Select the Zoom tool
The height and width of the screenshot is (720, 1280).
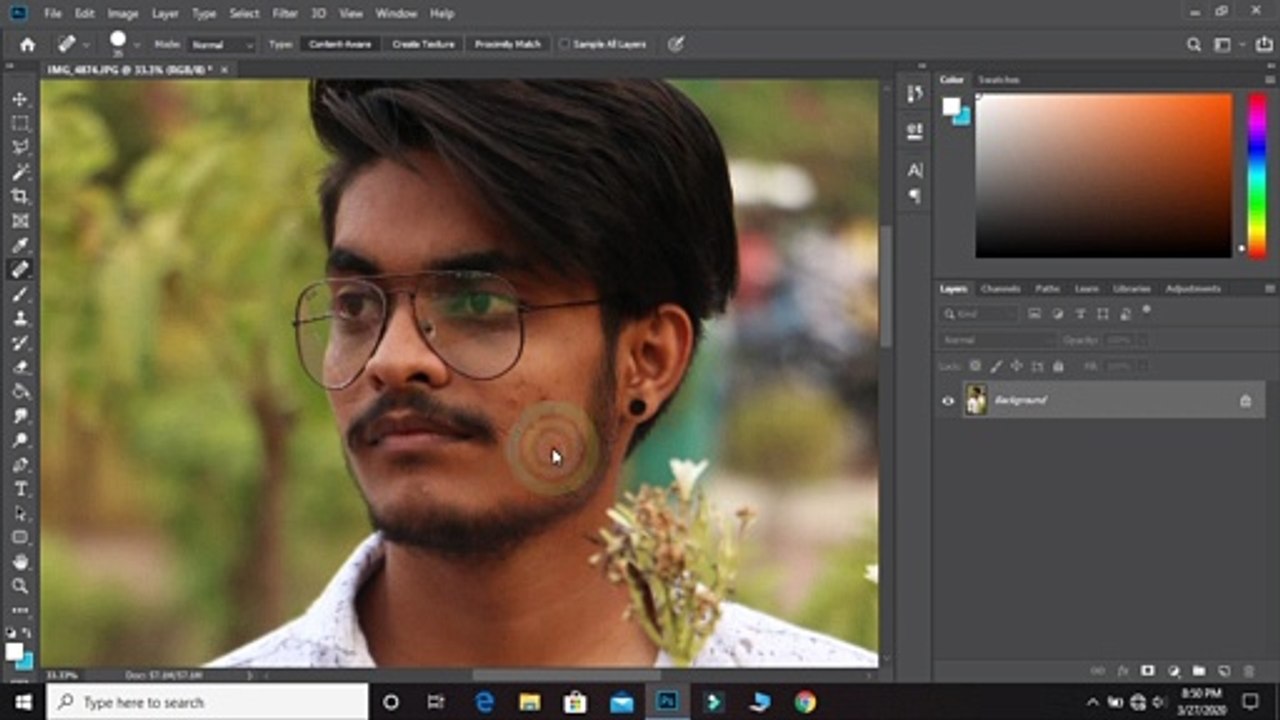coord(20,586)
